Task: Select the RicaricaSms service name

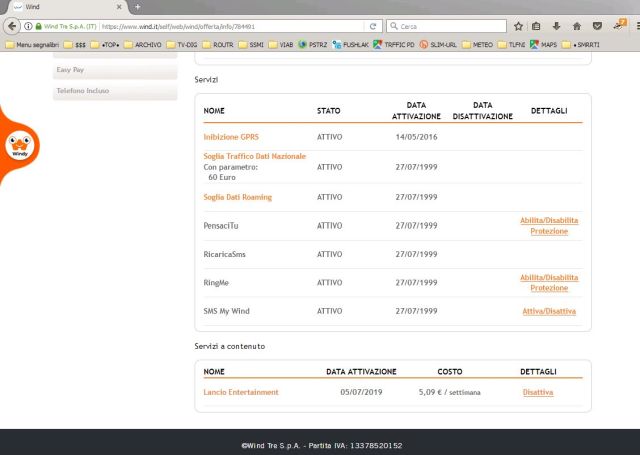Action: point(224,254)
